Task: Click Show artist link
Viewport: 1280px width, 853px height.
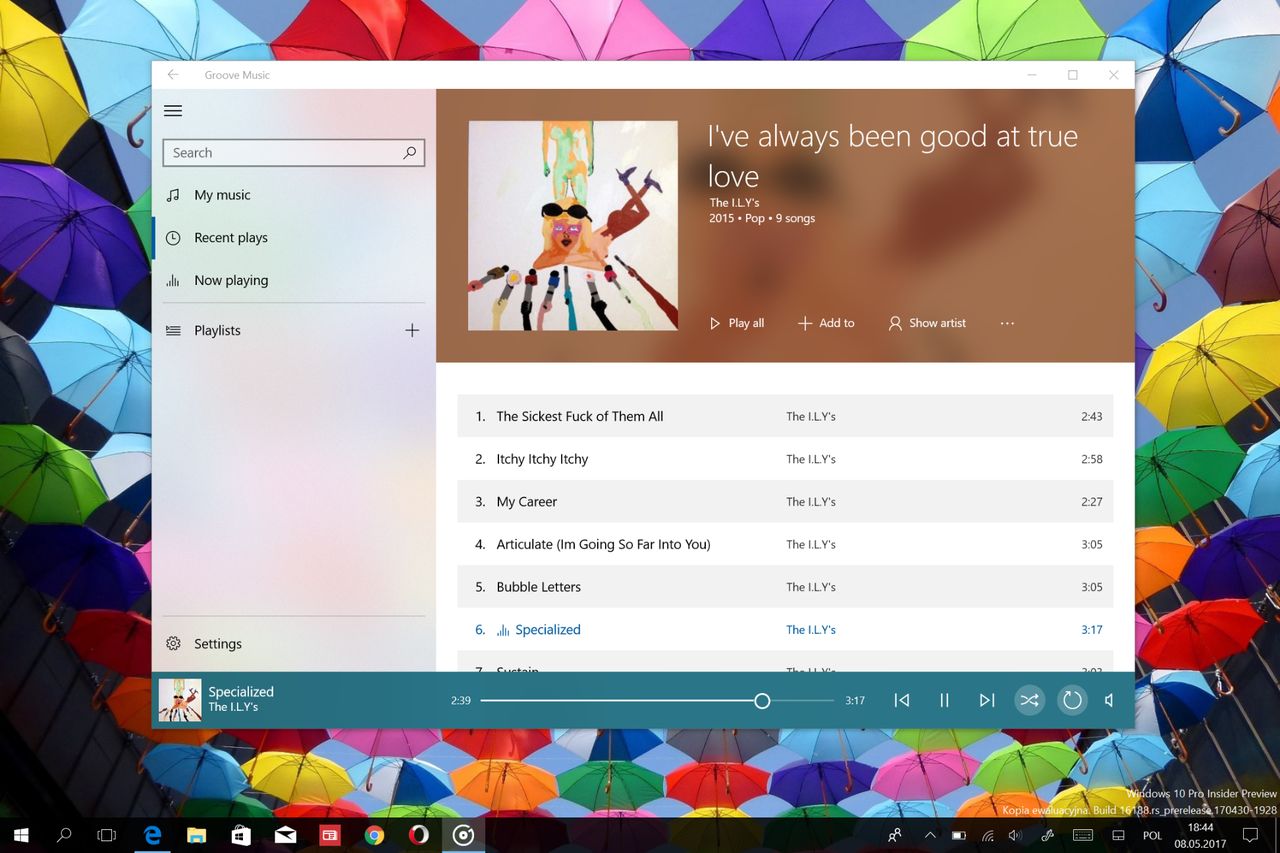Action: point(927,323)
